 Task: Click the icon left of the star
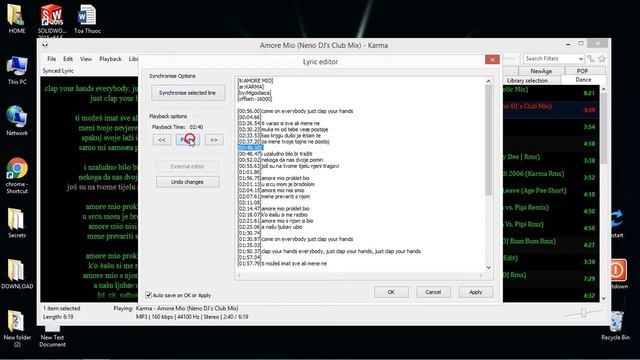pyautogui.click(x=591, y=59)
